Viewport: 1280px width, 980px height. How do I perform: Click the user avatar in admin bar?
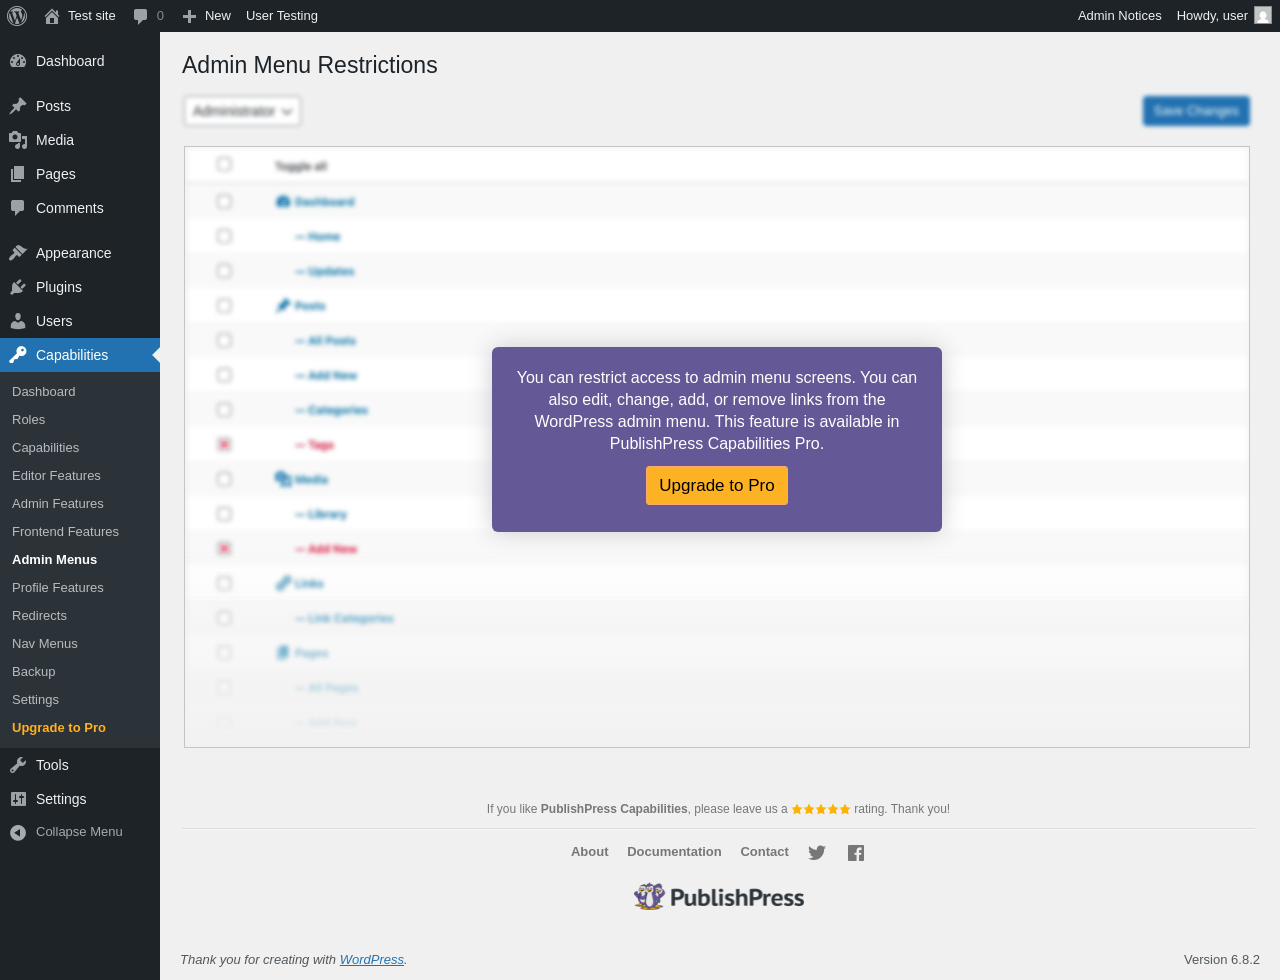tap(1263, 16)
